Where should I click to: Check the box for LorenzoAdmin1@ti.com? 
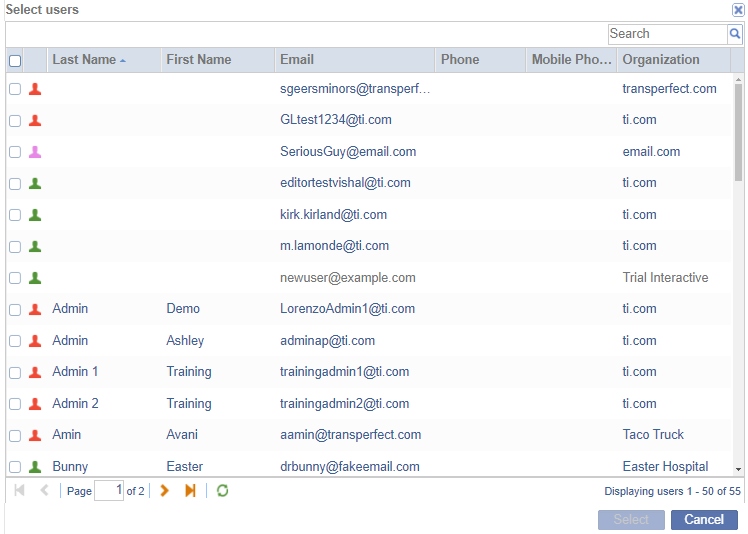click(x=15, y=309)
